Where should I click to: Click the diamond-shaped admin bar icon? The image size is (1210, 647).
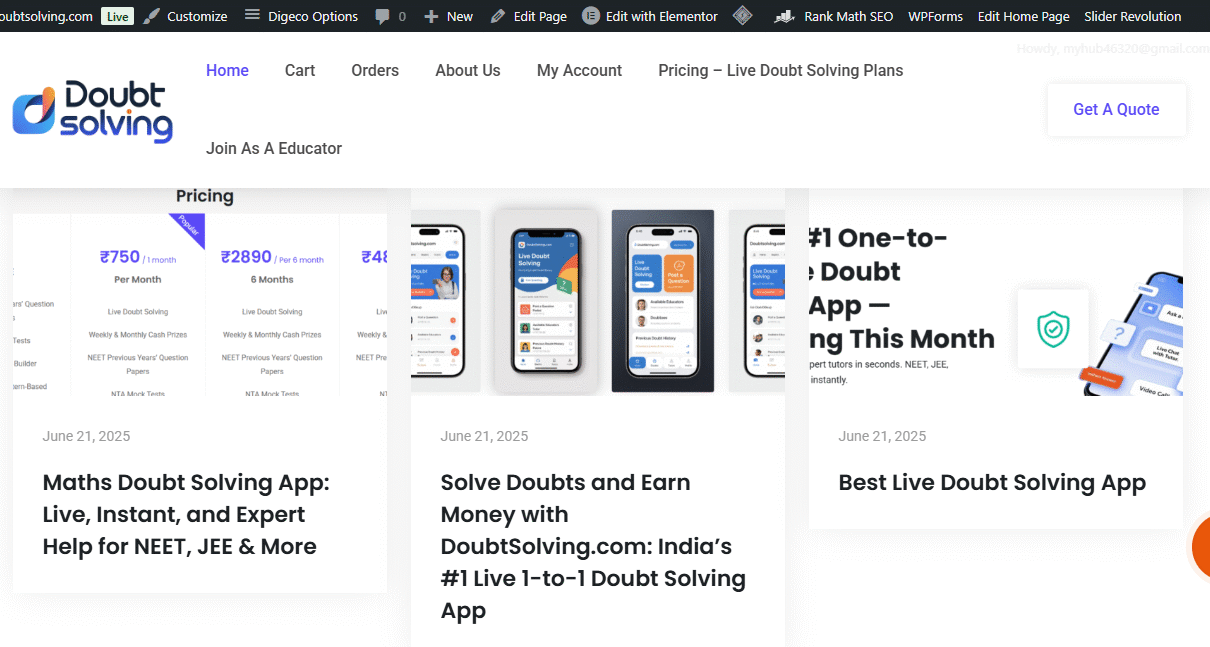click(742, 15)
